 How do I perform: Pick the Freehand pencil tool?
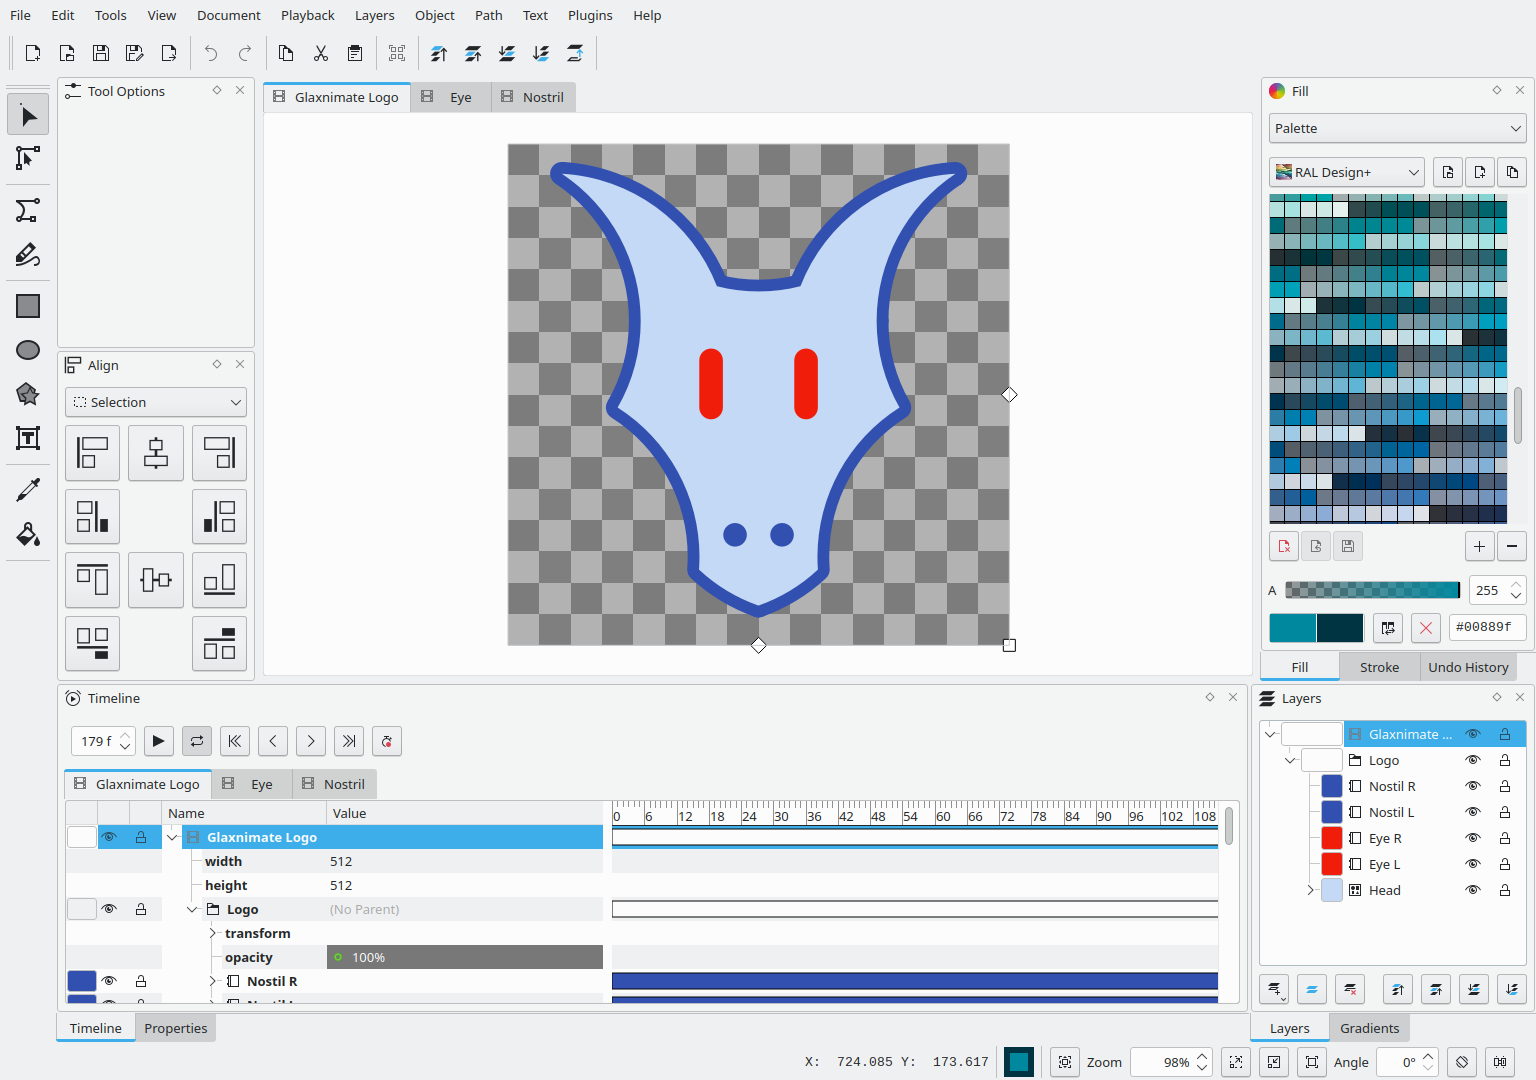coord(28,254)
